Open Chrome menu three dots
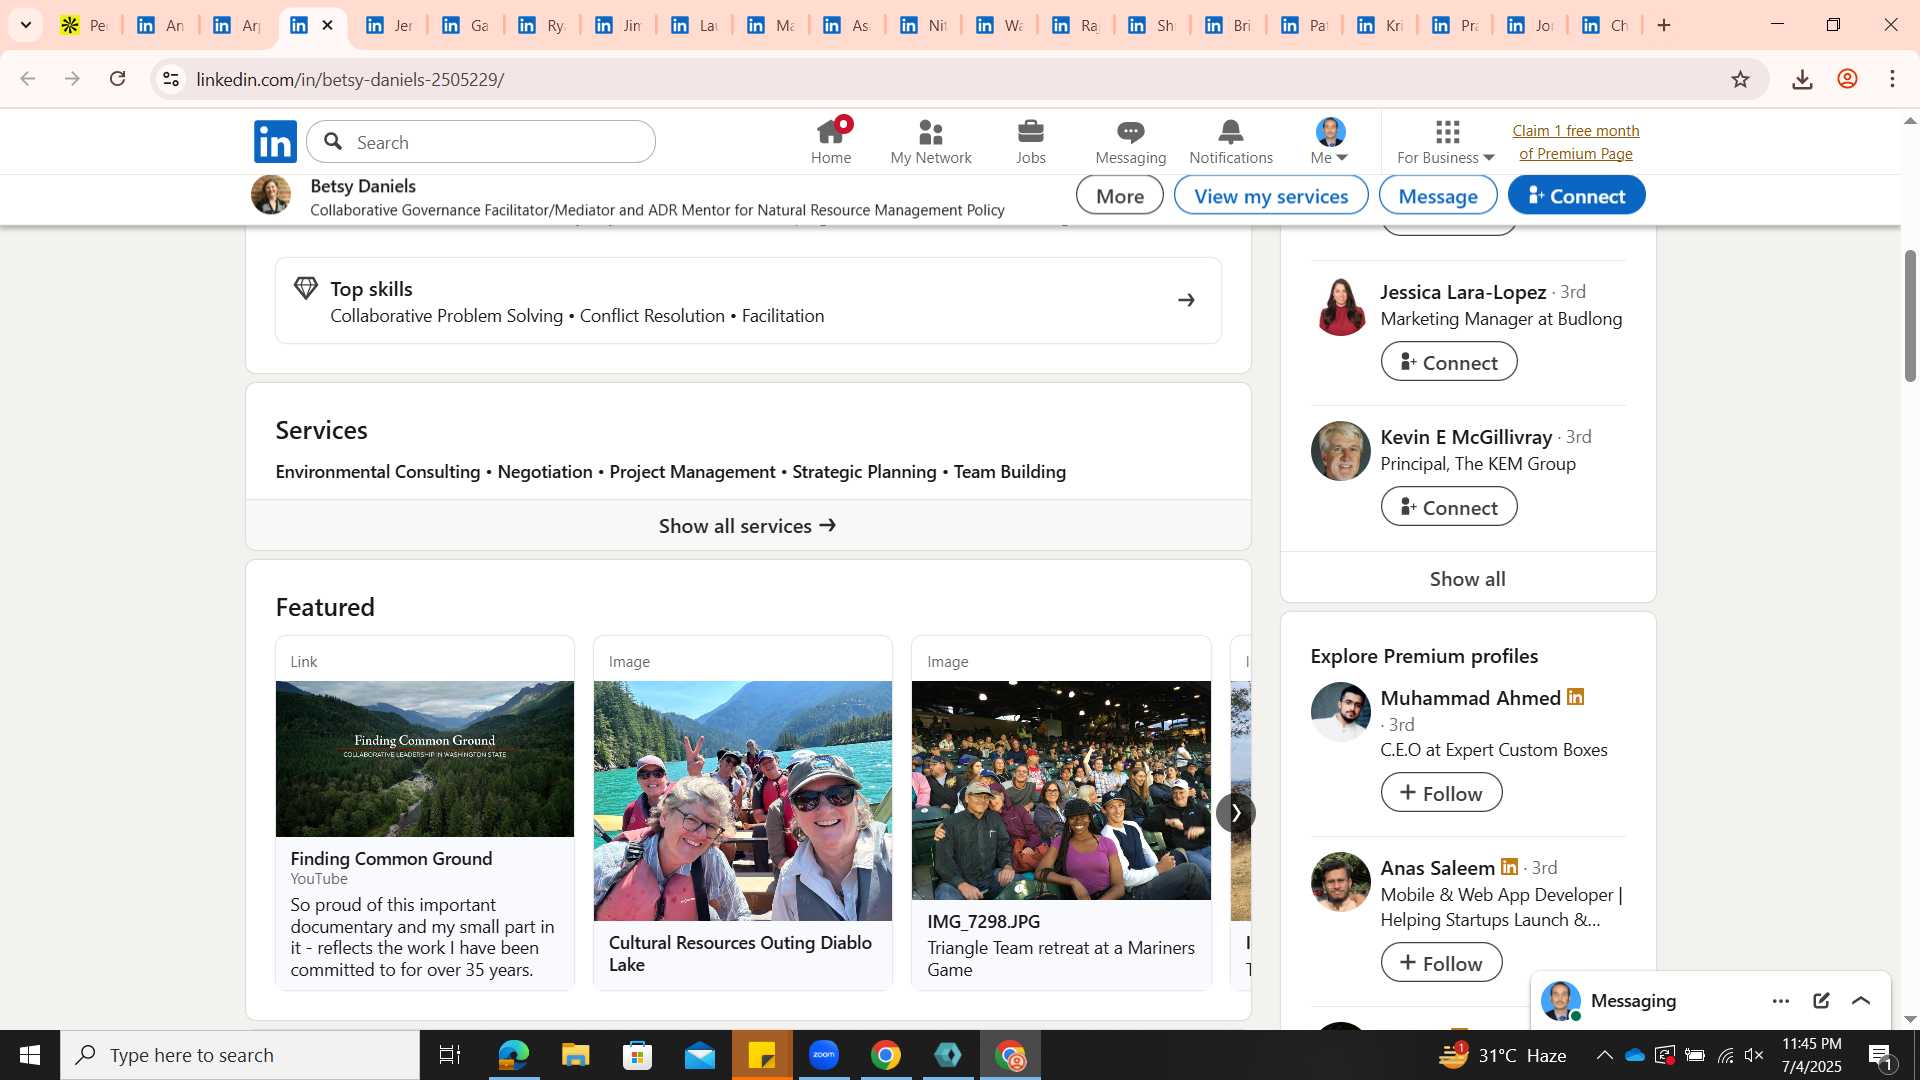The height and width of the screenshot is (1080, 1920). pos(1892,79)
